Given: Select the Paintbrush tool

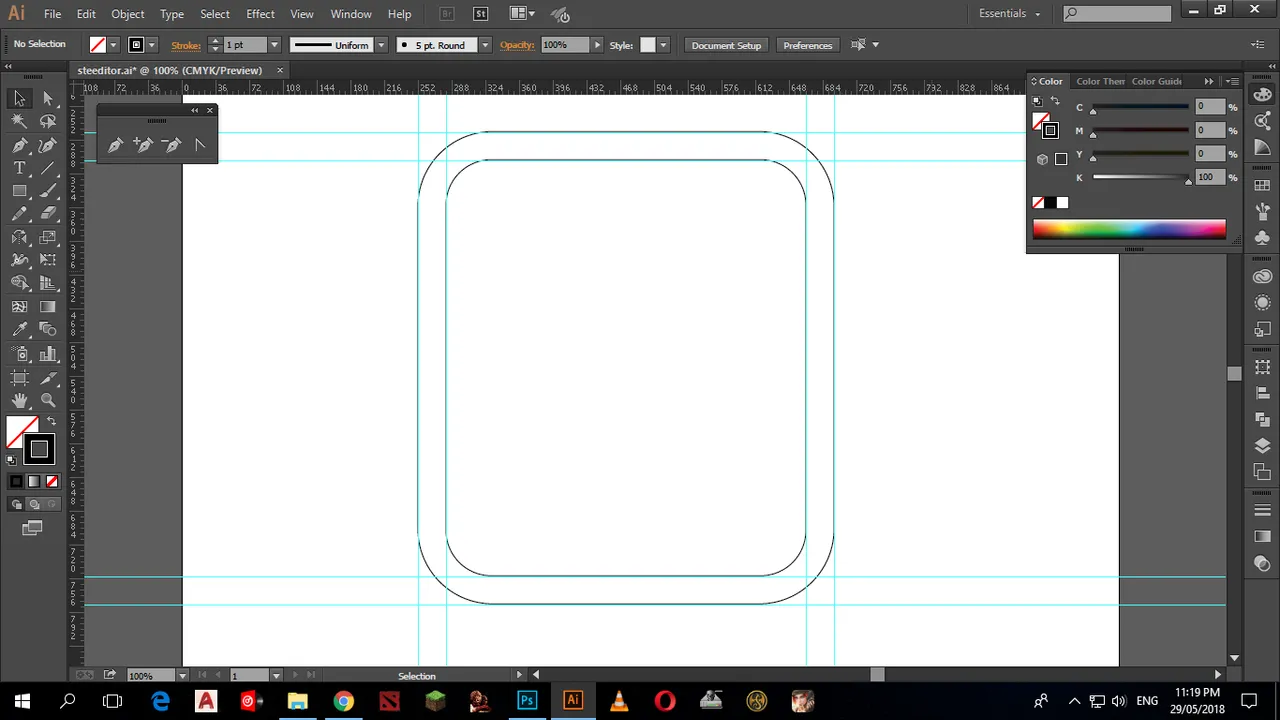Looking at the screenshot, I should 48,191.
